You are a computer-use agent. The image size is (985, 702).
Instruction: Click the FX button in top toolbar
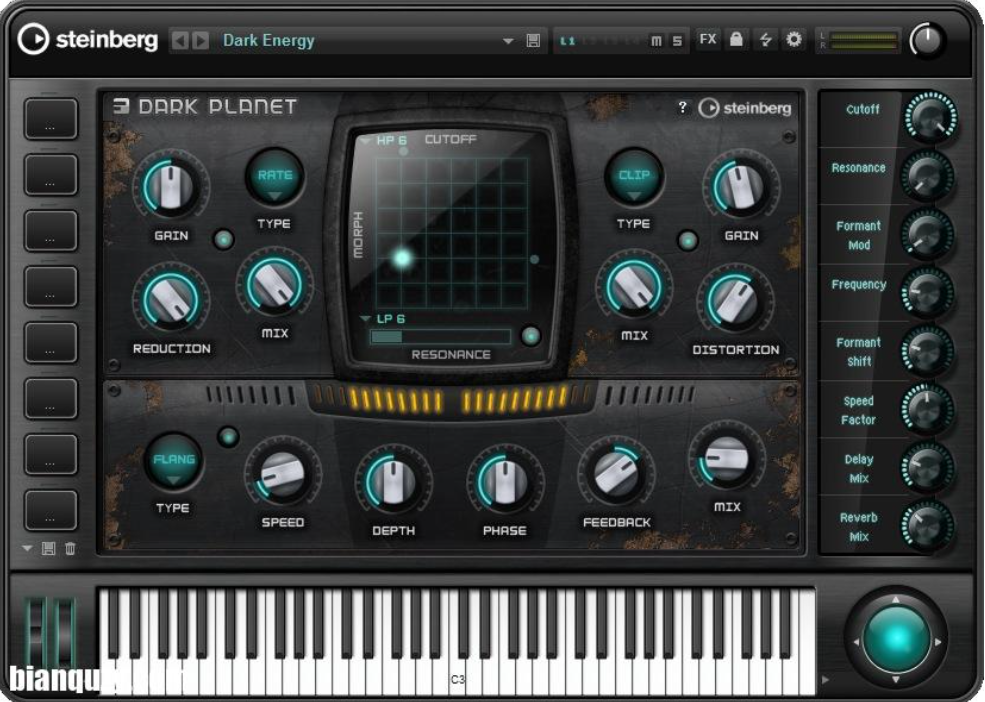[708, 40]
